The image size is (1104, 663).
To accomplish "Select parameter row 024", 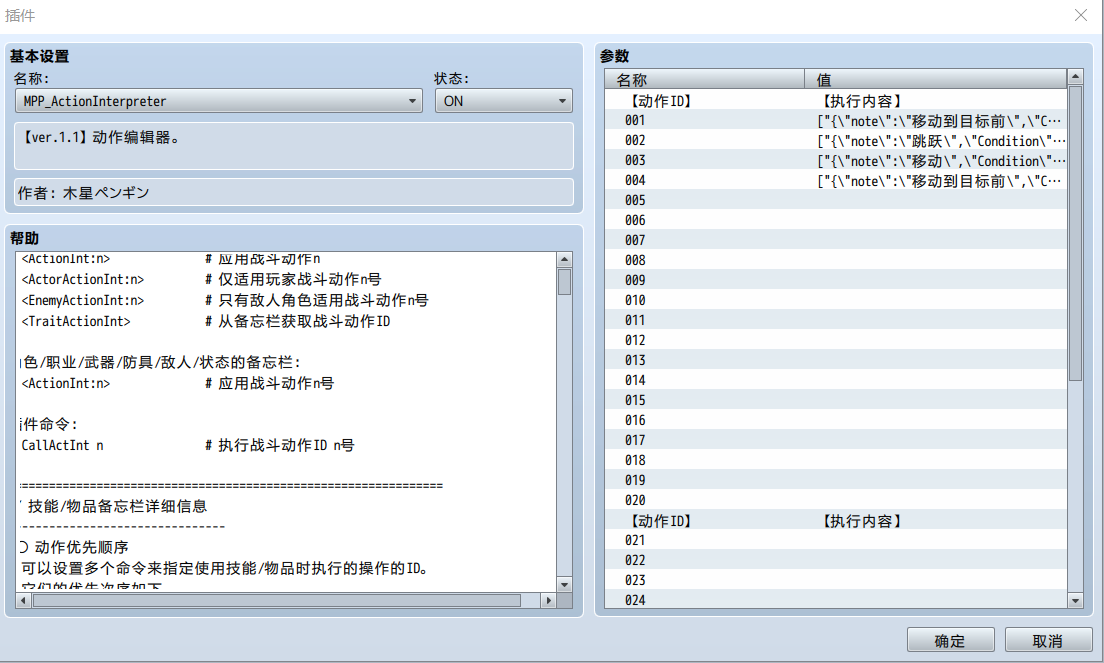I will 836,600.
